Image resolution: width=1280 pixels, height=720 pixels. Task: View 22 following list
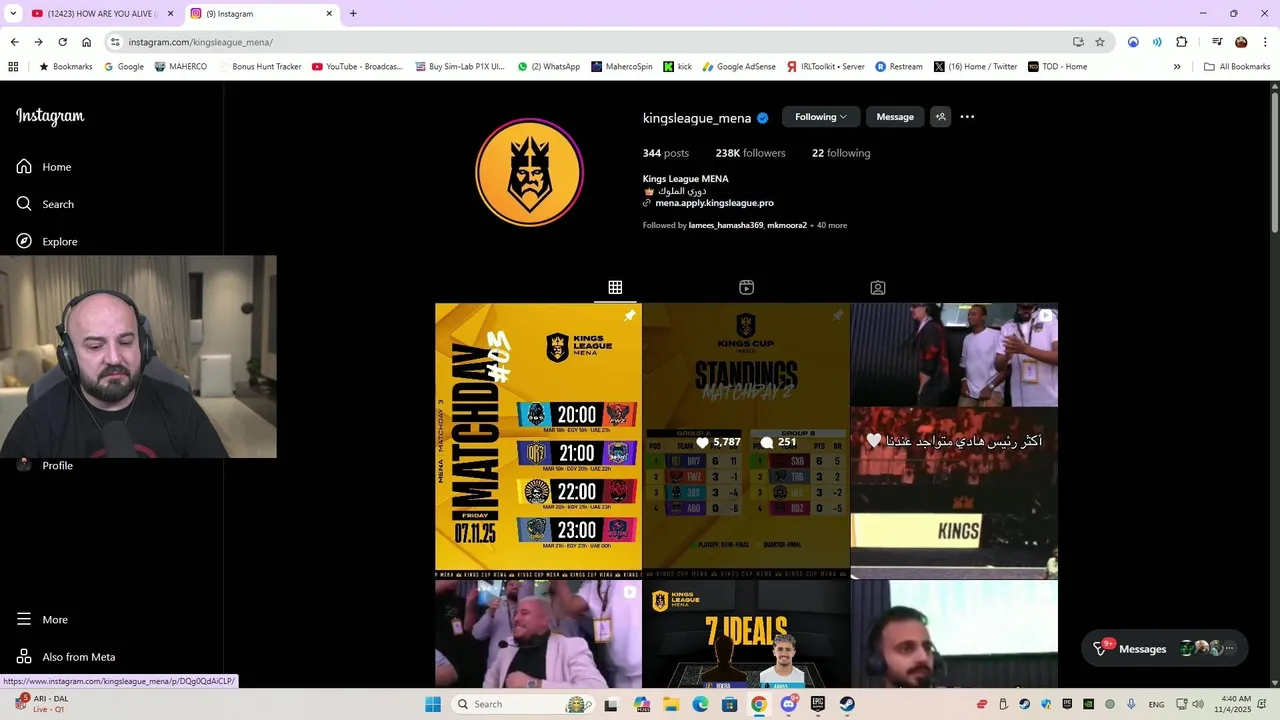click(841, 153)
